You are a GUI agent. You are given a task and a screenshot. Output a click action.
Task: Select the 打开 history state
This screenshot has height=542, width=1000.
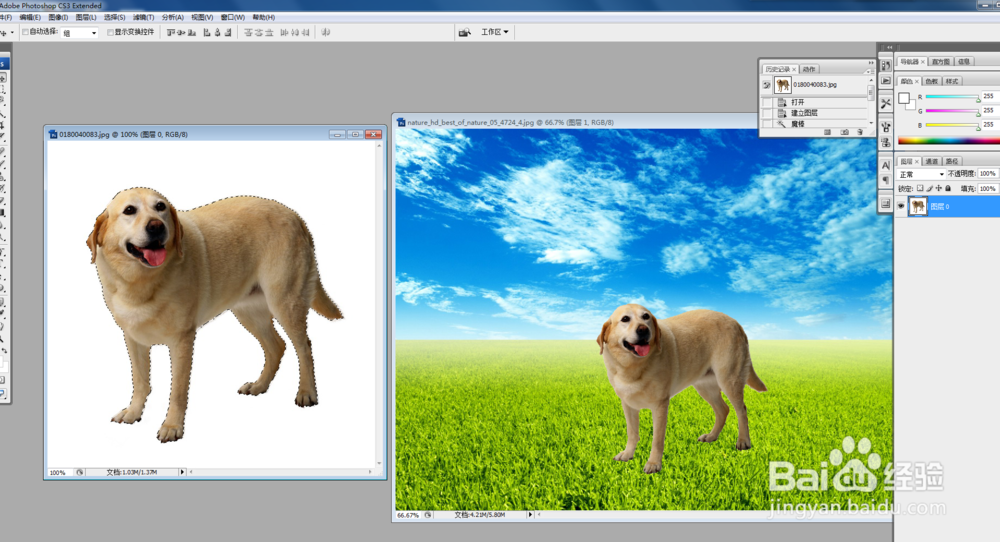coord(798,102)
